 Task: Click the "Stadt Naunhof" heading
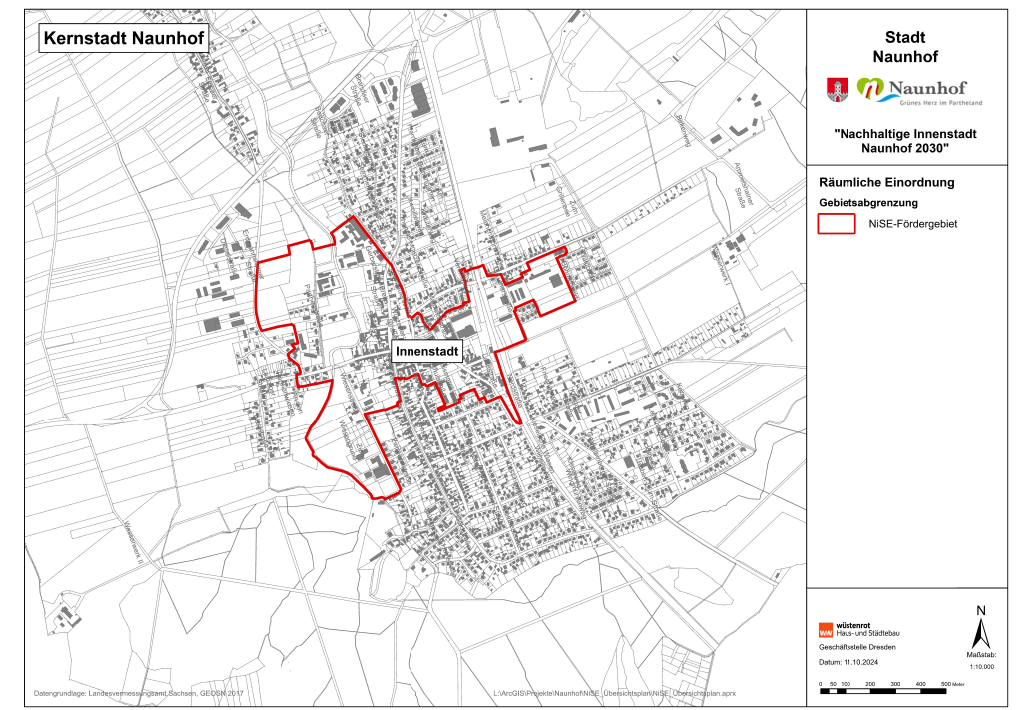tap(905, 47)
